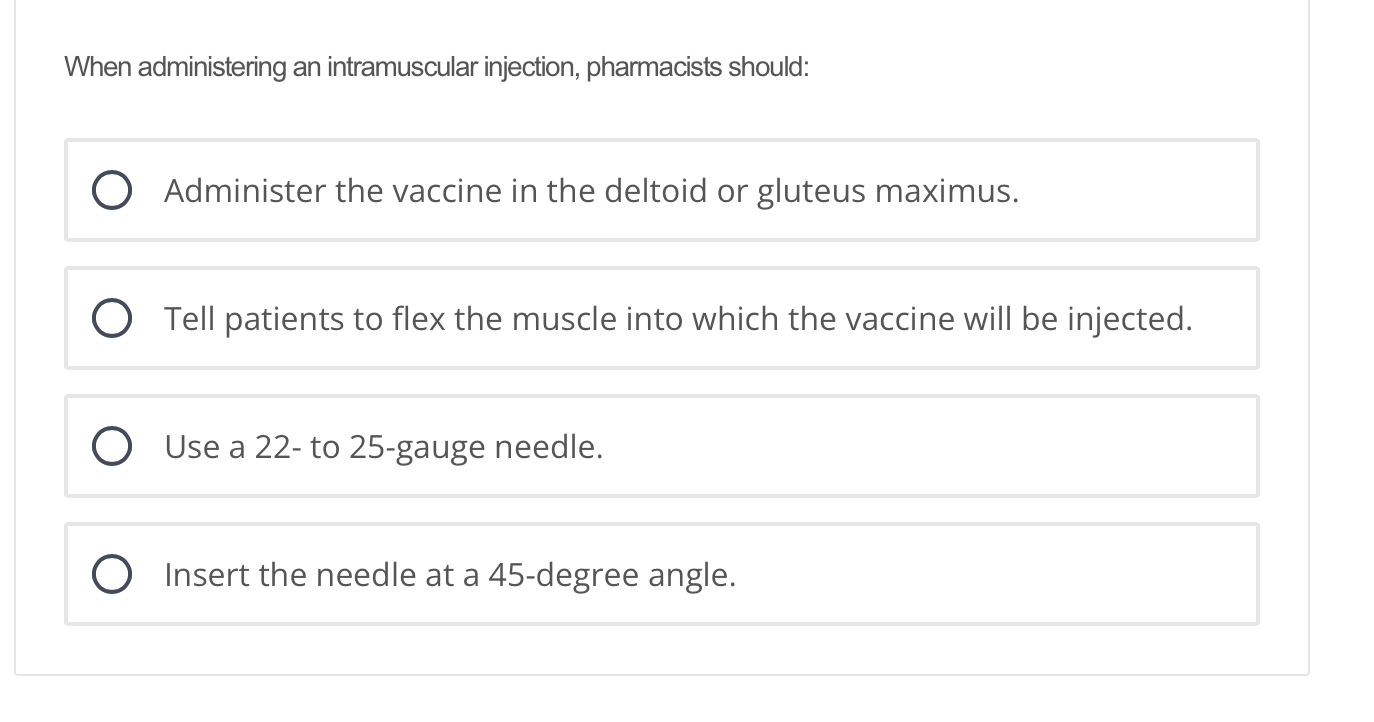Mark the 'Insert the needle at a 45-degree angle' answer

(x=112, y=574)
